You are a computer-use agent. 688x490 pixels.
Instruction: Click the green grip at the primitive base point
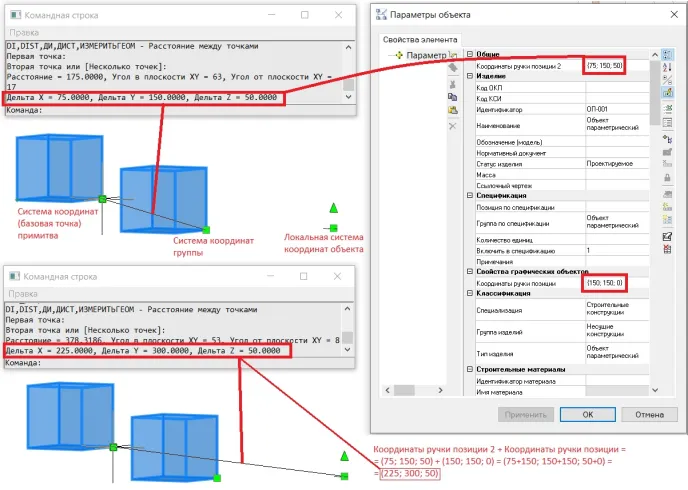coord(102,199)
